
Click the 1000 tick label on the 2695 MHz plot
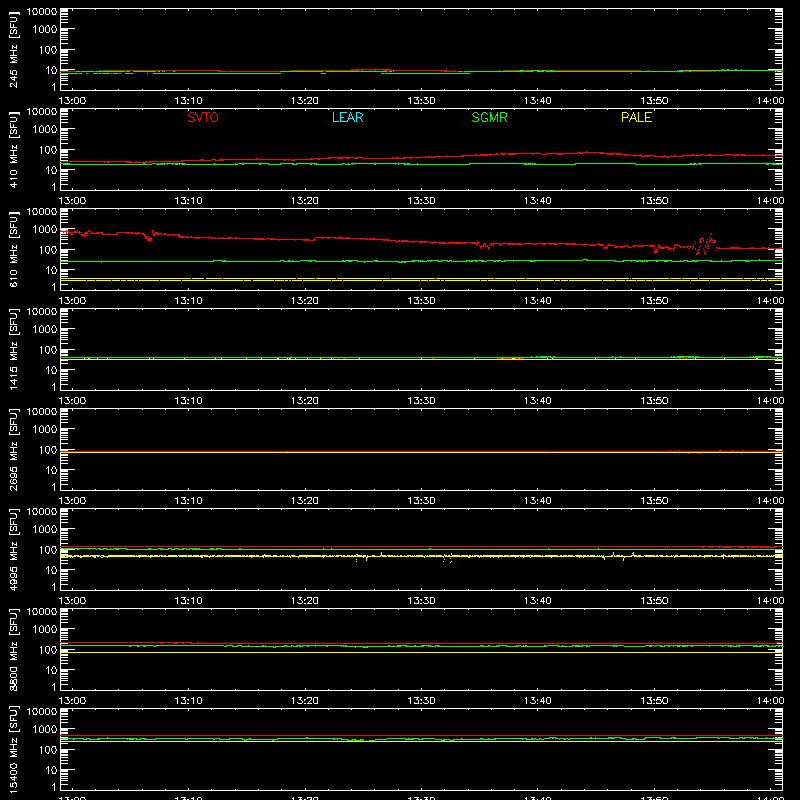[45, 430]
